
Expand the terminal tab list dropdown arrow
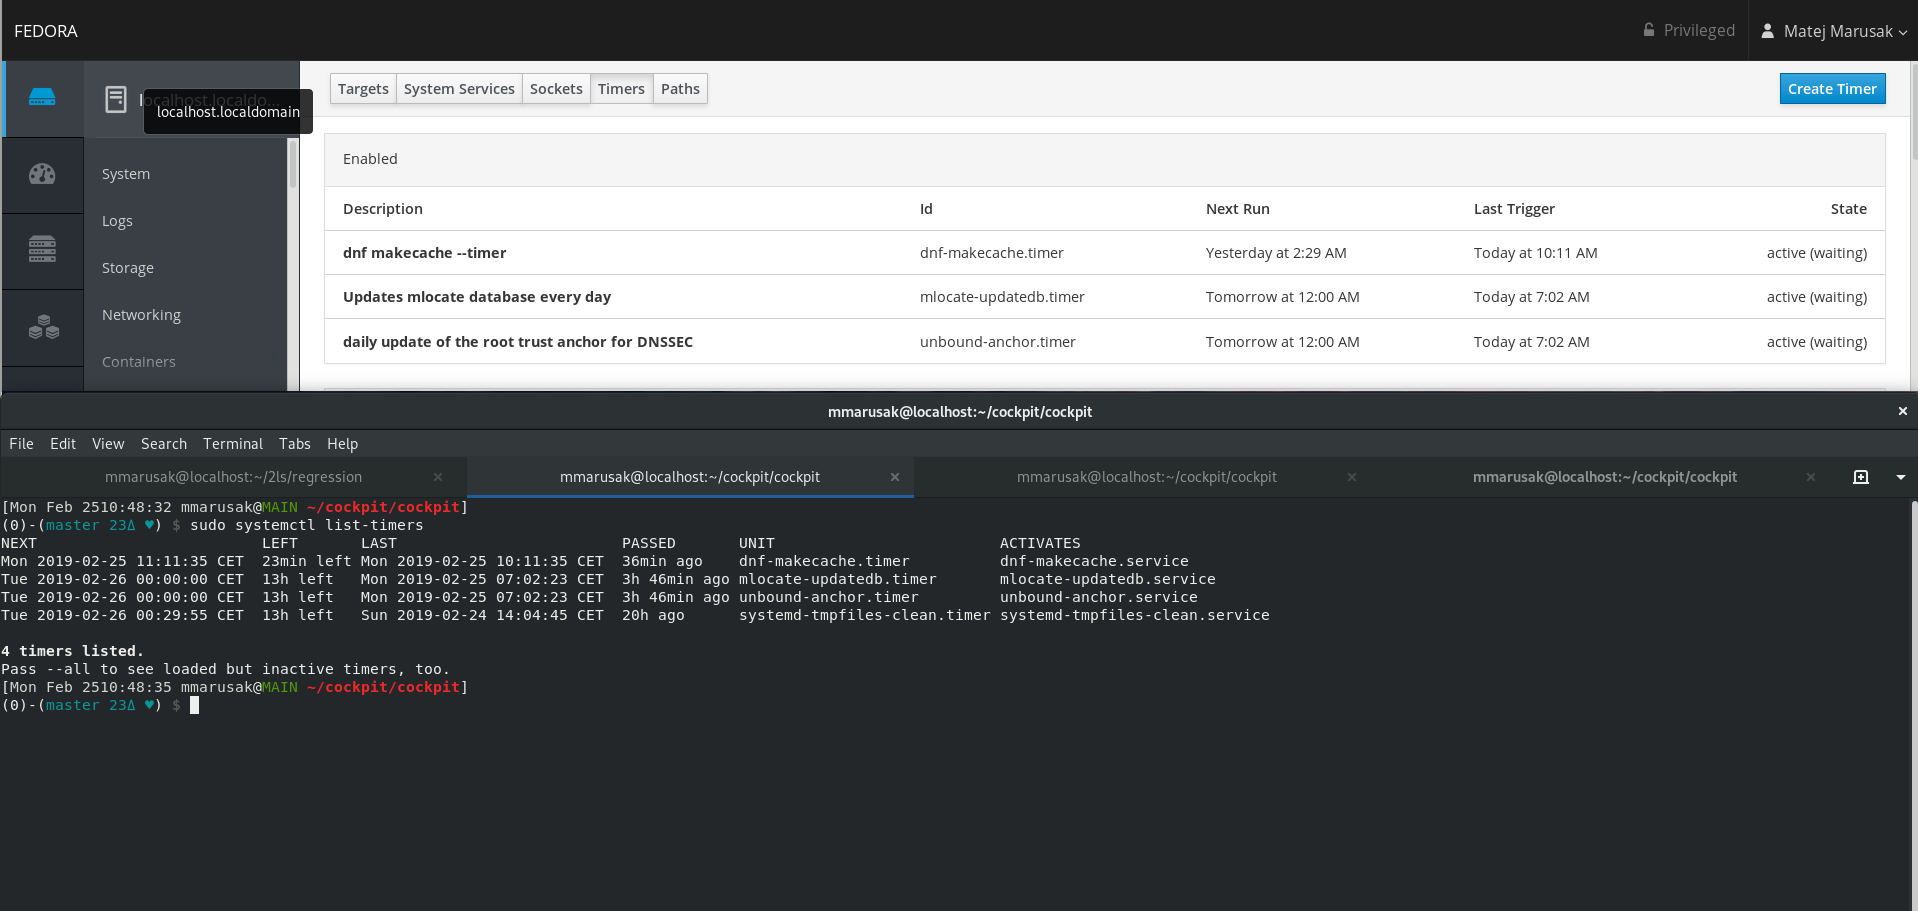(x=1900, y=477)
